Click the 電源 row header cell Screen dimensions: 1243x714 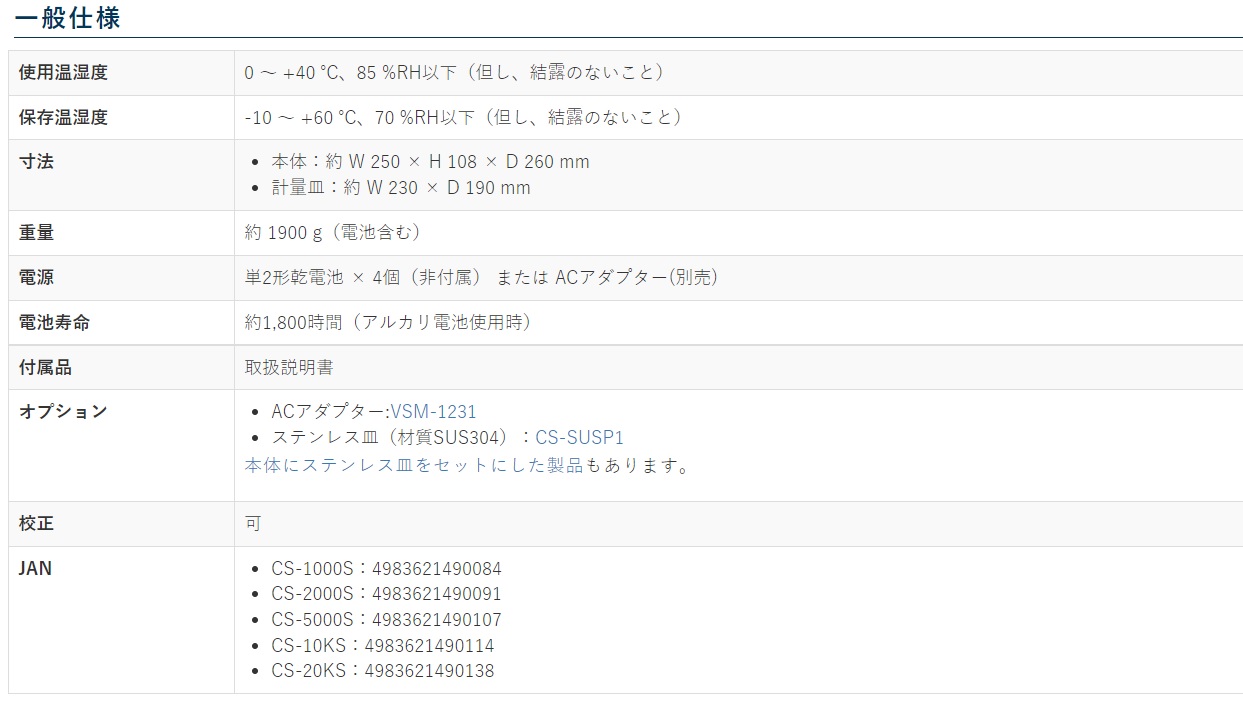pyautogui.click(x=37, y=277)
